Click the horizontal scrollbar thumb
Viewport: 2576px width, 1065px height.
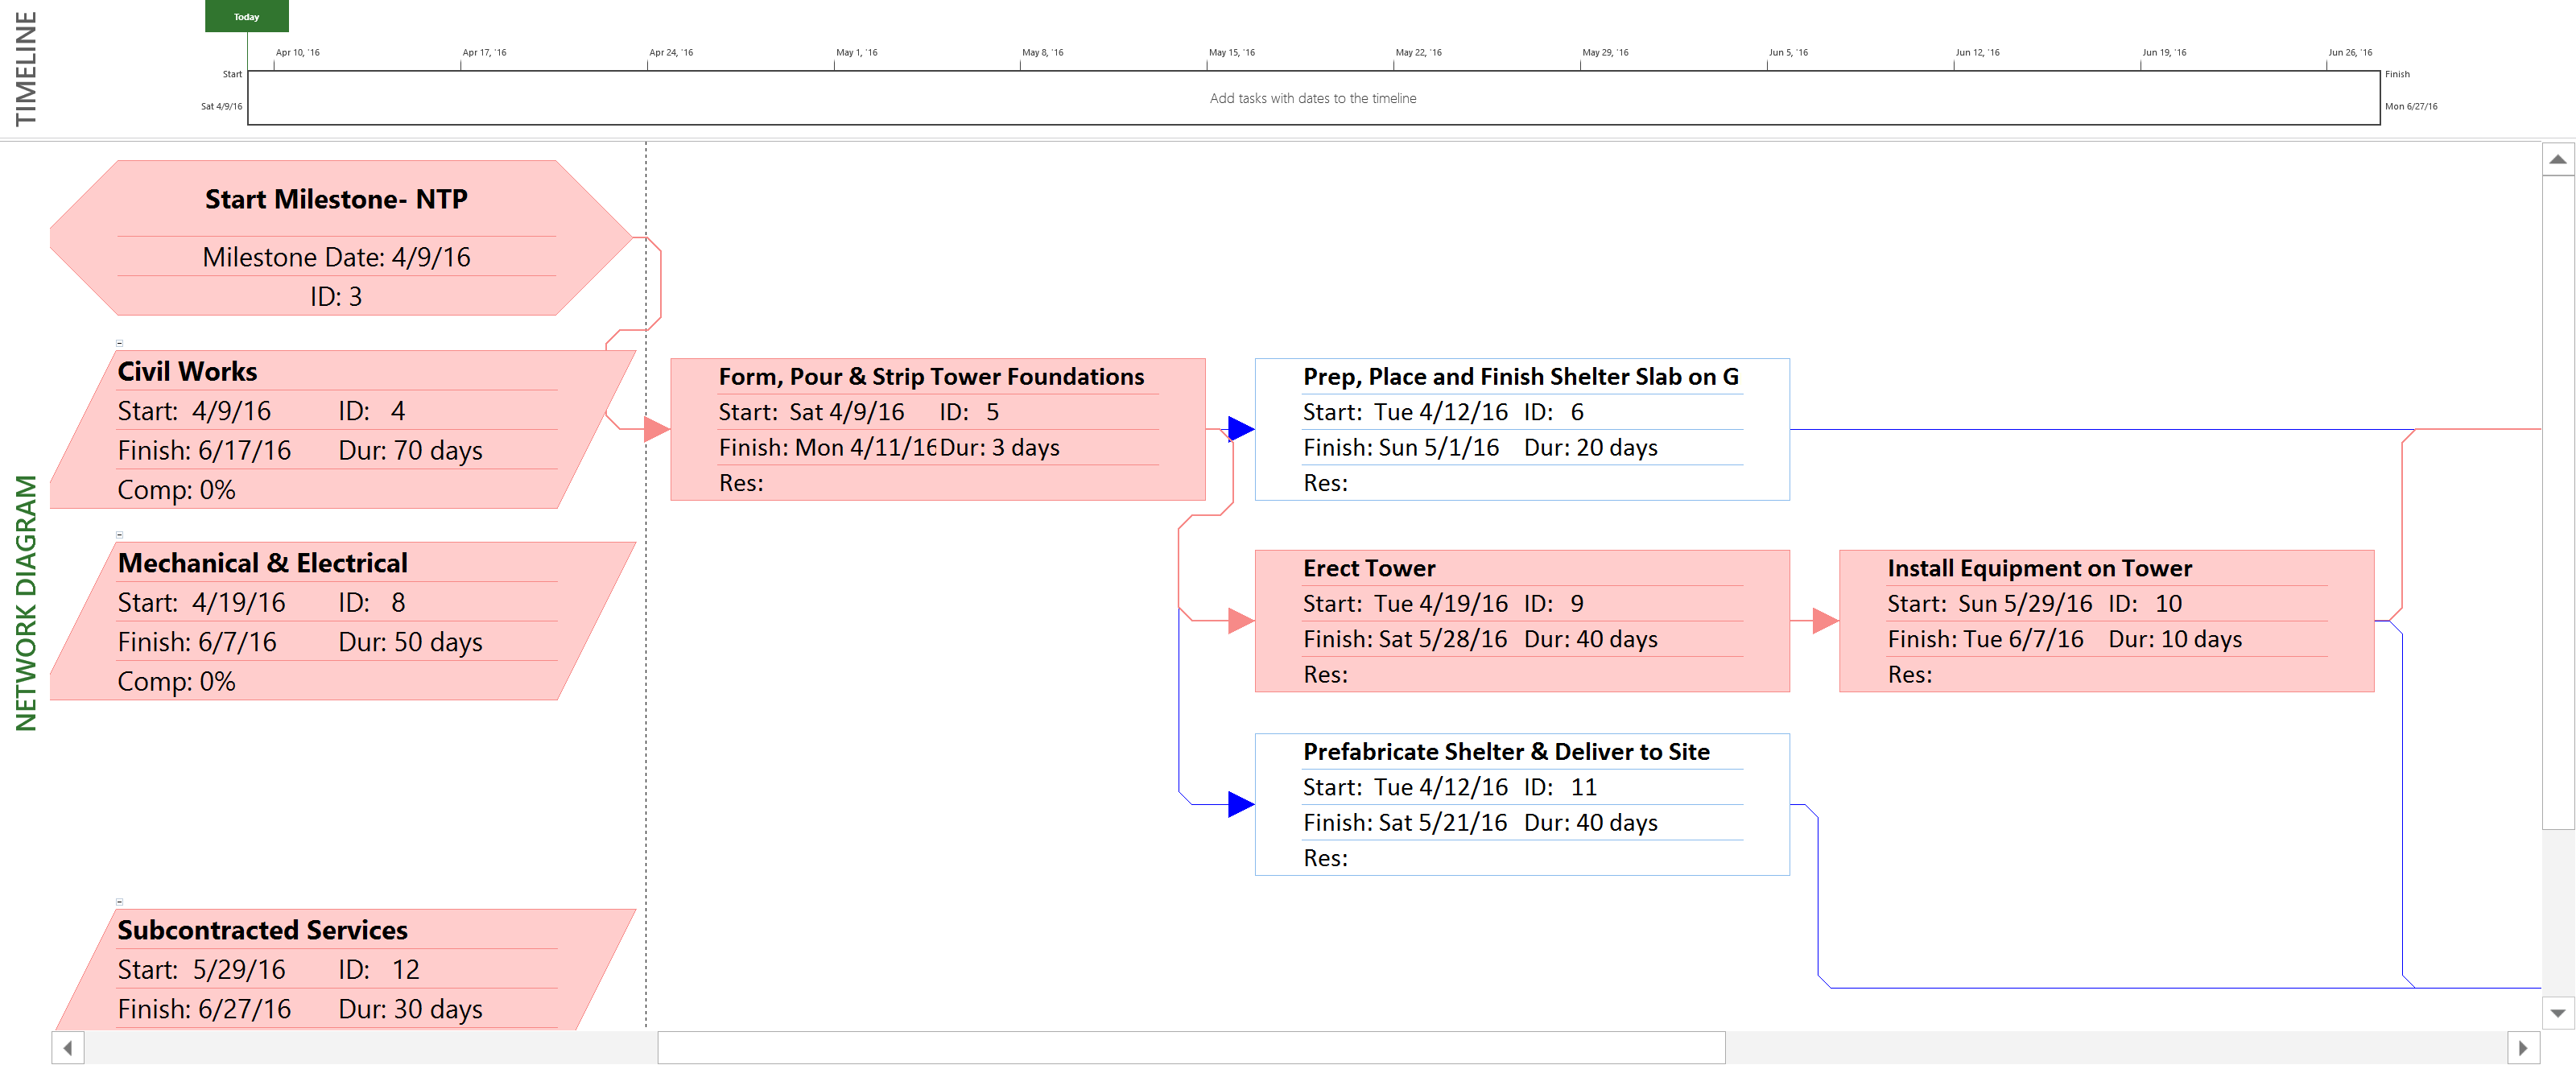click(x=1191, y=1048)
